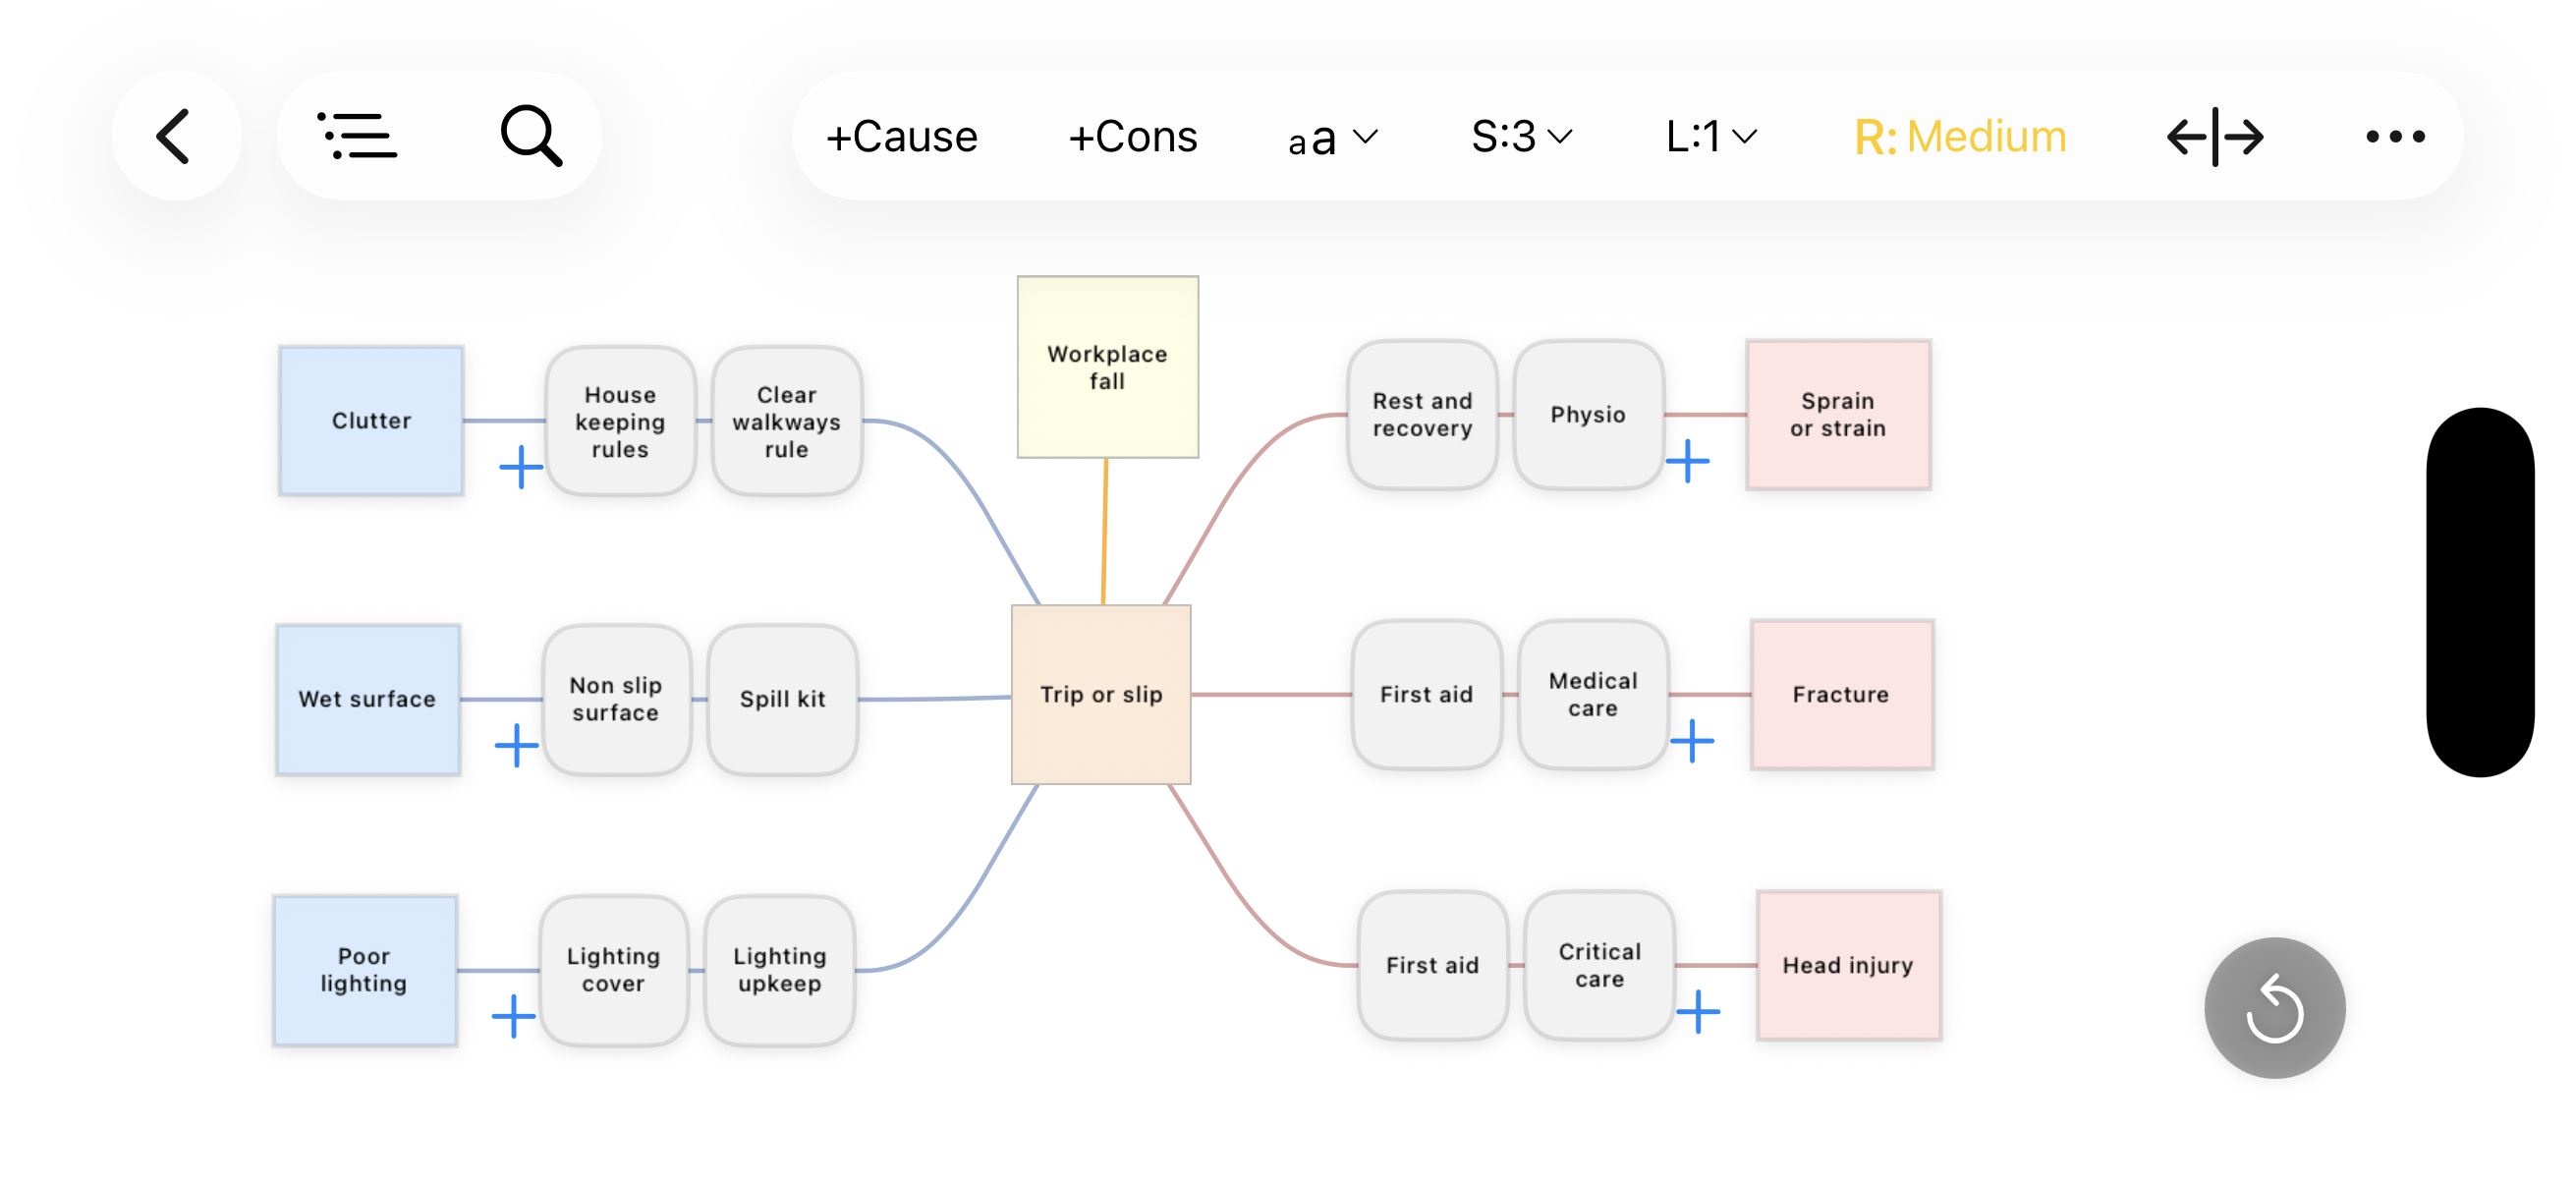The width and height of the screenshot is (2576, 1185).
Task: Open the three-dots more options menu
Action: click(x=2394, y=136)
